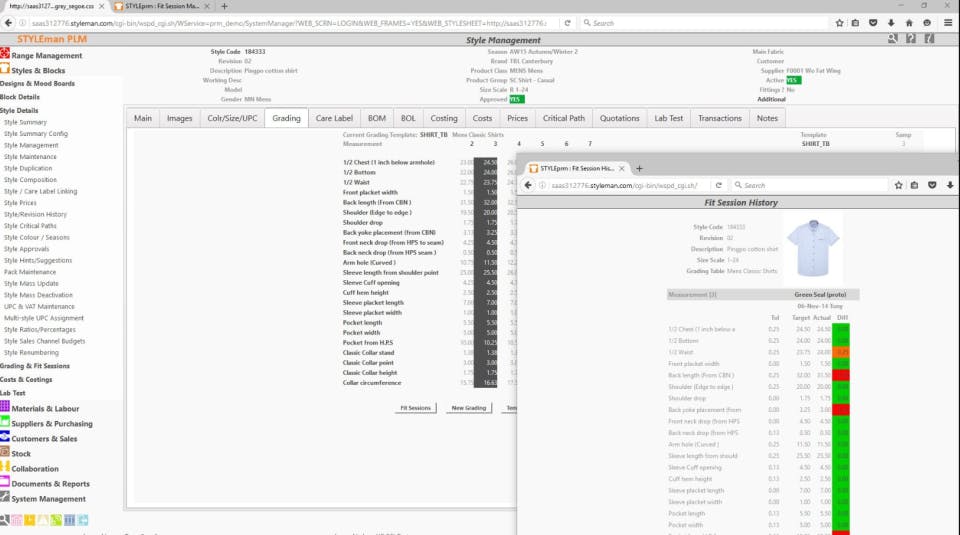This screenshot has height=535, width=960.
Task: Open Style Renumbering link
Action: point(31,353)
